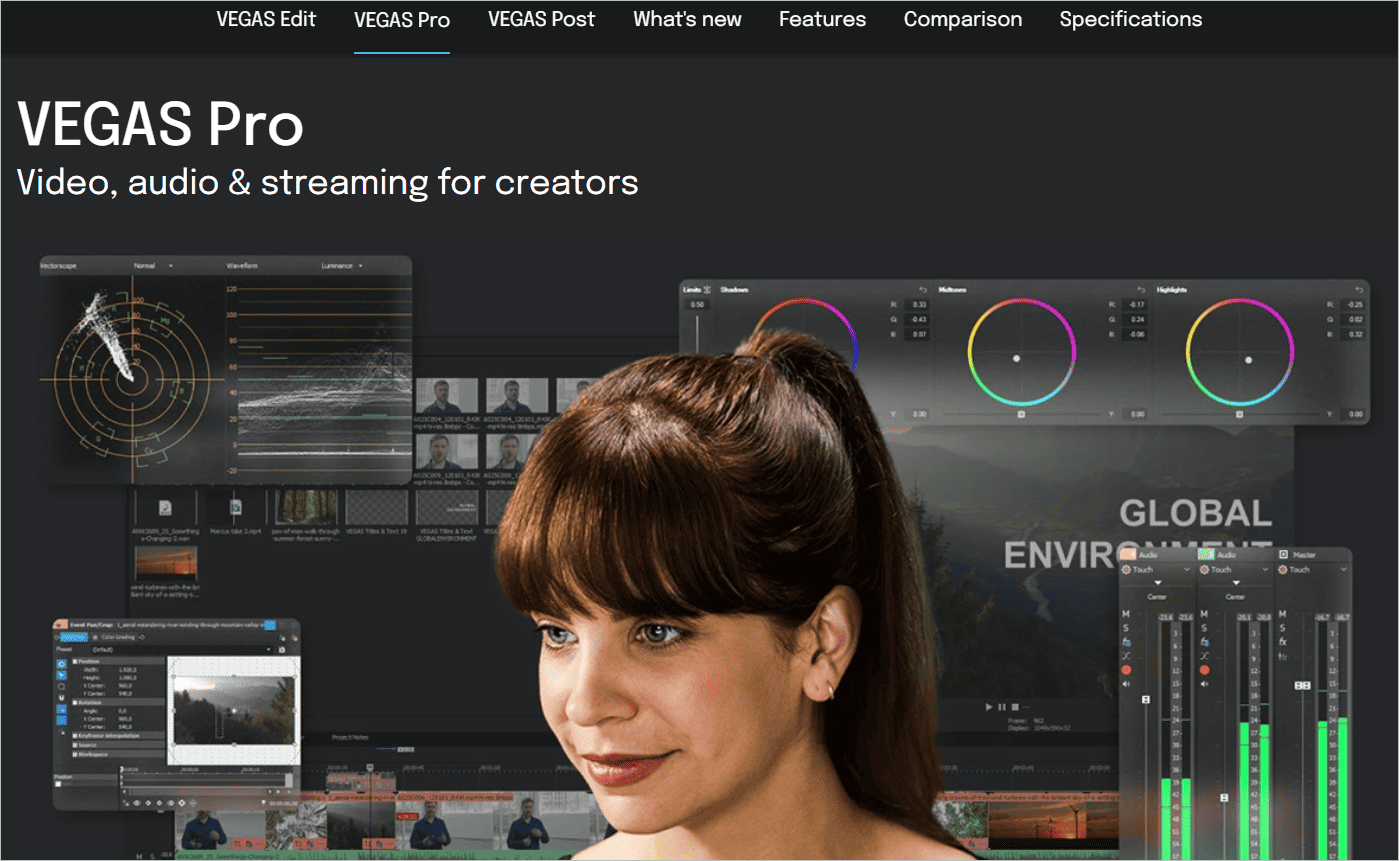Open the Vectorscope Normal dropdown
The image size is (1399, 861).
tap(171, 266)
